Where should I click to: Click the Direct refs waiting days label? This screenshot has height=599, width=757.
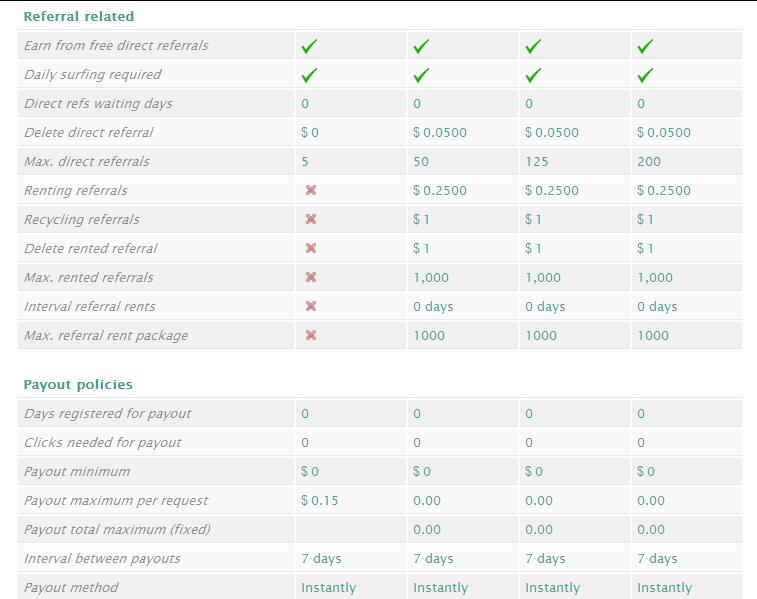(98, 103)
